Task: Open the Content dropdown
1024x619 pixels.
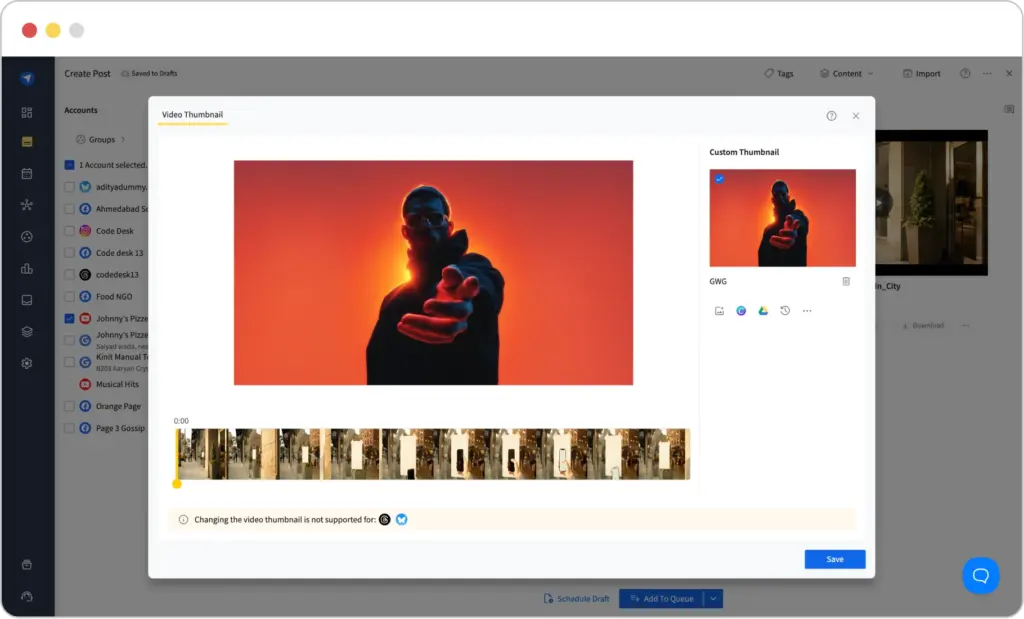Action: pos(847,73)
